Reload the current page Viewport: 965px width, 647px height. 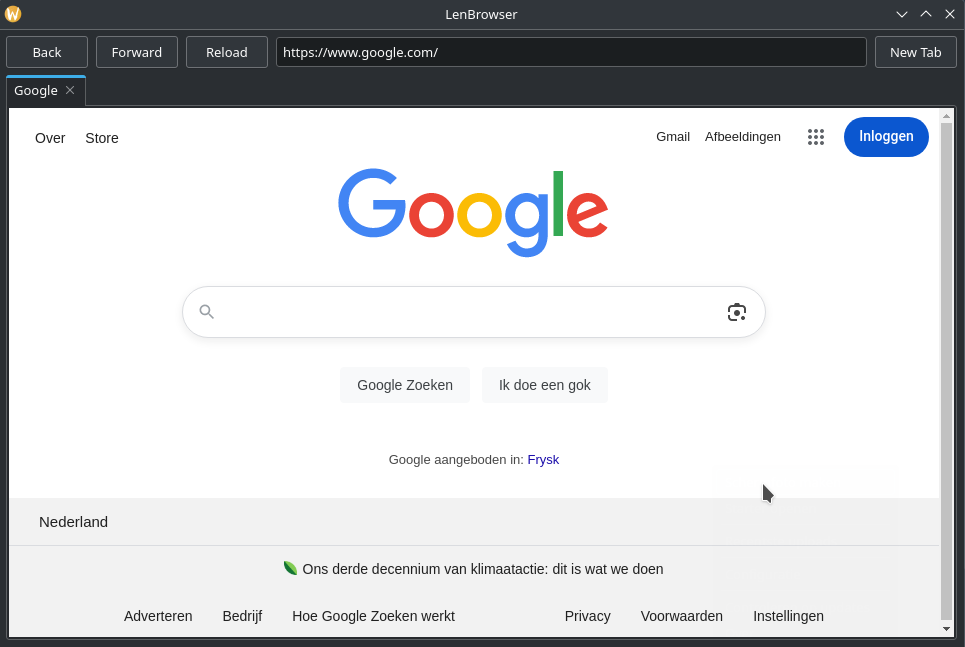coord(226,52)
